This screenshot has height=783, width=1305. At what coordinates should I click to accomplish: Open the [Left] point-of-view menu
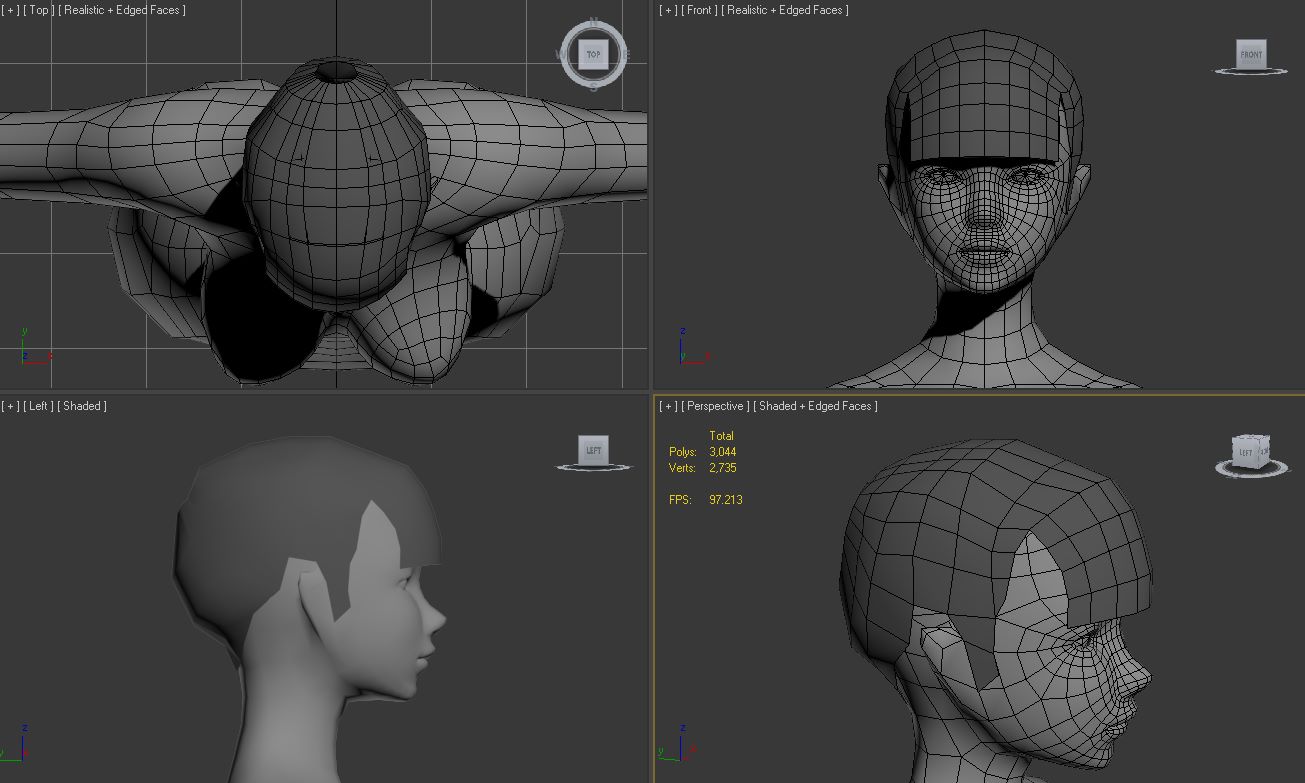click(39, 406)
